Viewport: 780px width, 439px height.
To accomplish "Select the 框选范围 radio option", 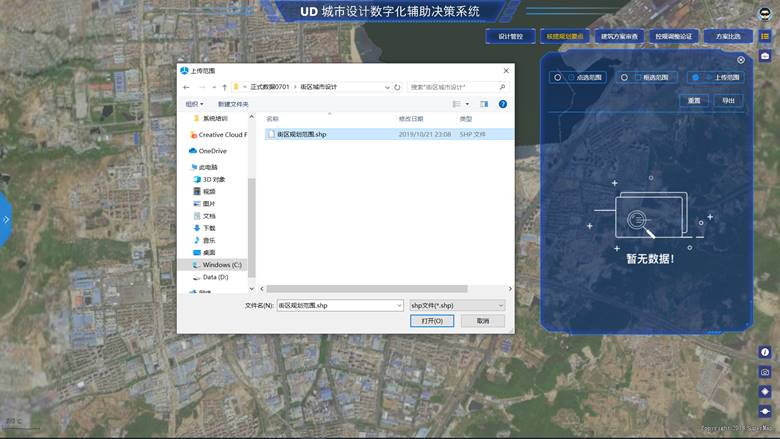I will point(624,78).
